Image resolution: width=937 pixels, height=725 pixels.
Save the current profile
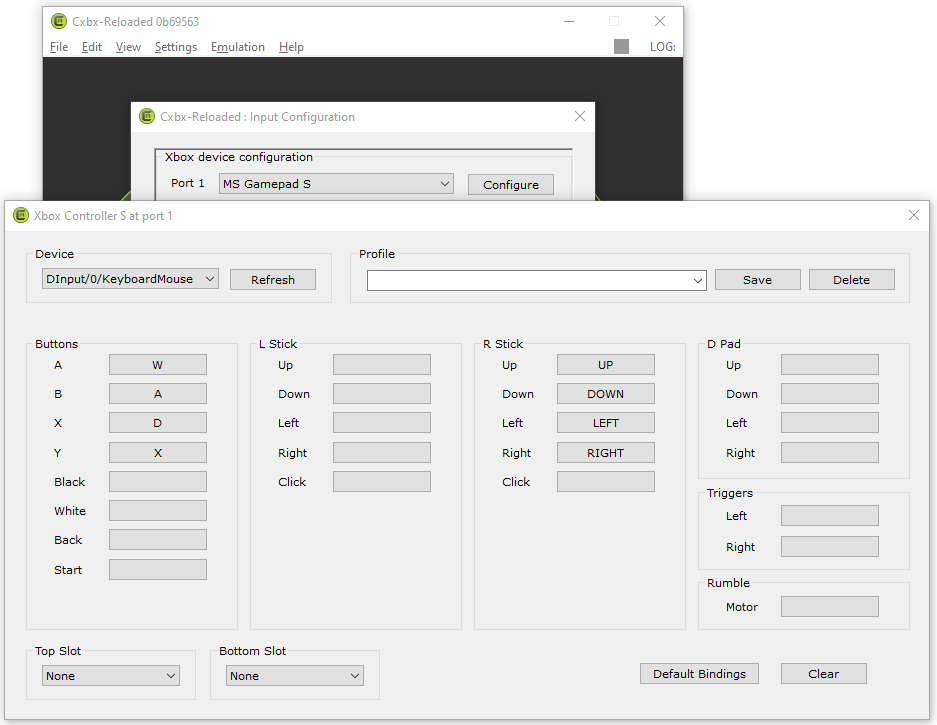coord(758,280)
